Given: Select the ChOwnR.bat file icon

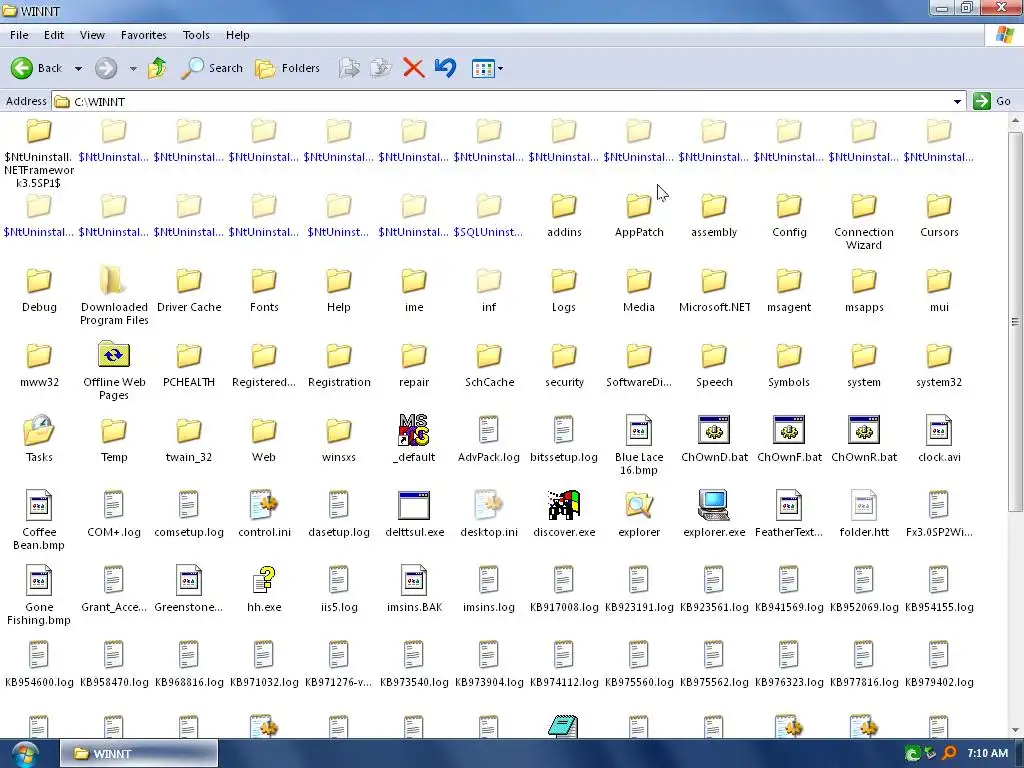Looking at the screenshot, I should (864, 430).
